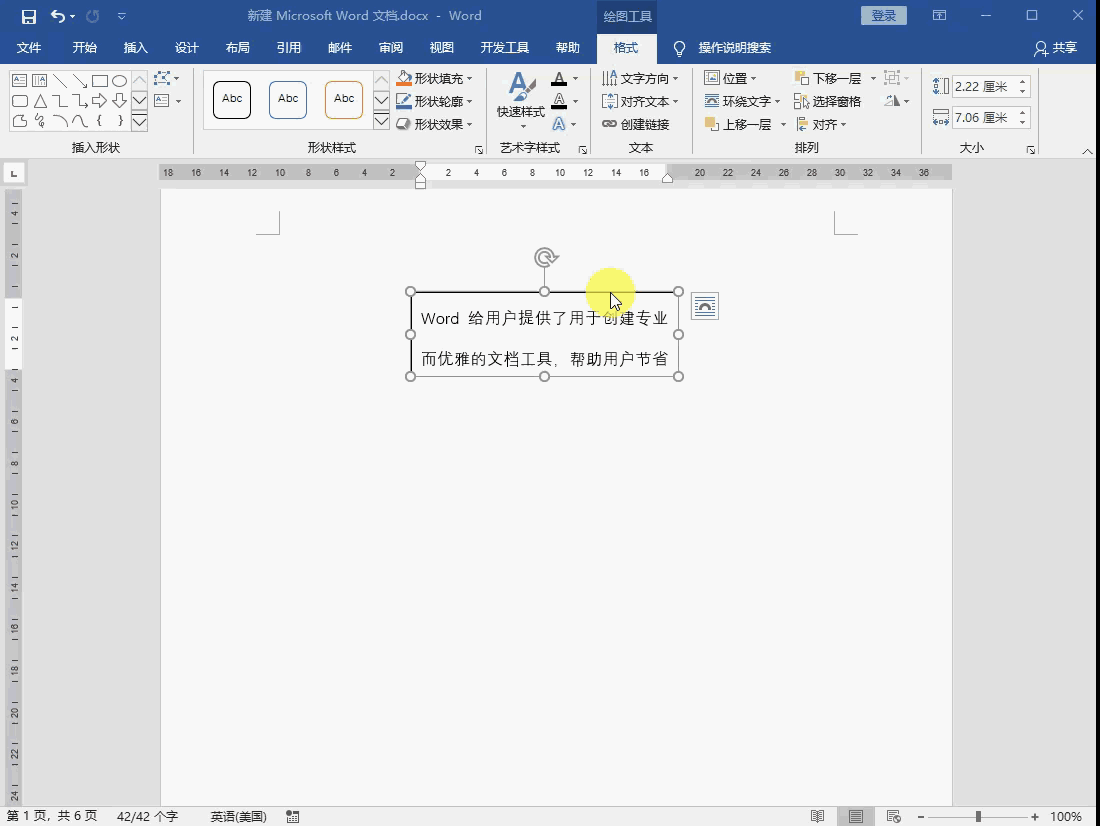Open 文字方向 text direction dropdown
Viewport: 1100px width, 826px height.
(640, 79)
